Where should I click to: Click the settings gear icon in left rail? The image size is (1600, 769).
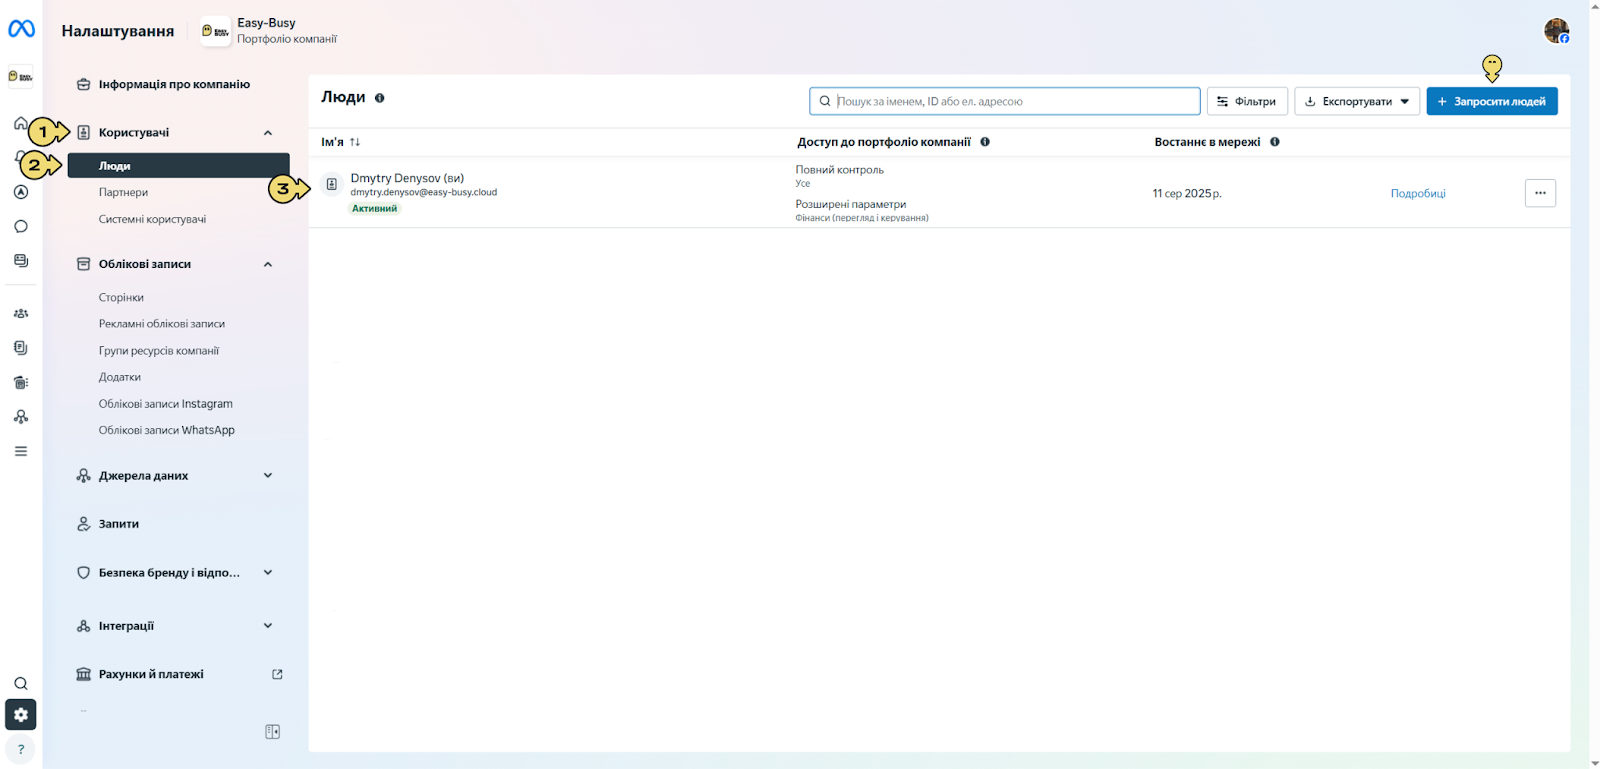pos(21,715)
